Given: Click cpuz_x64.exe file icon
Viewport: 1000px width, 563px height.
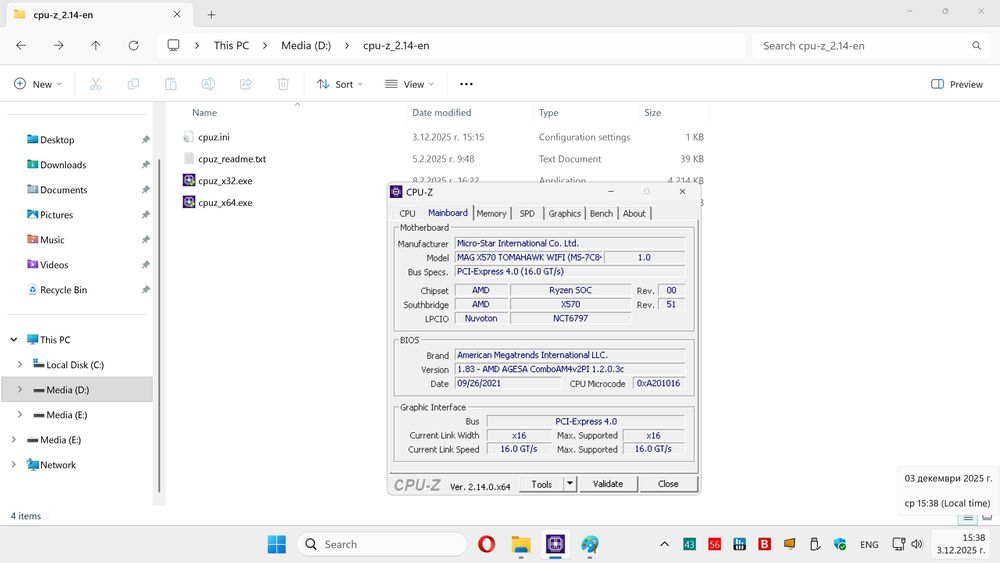Looking at the screenshot, I should point(189,202).
